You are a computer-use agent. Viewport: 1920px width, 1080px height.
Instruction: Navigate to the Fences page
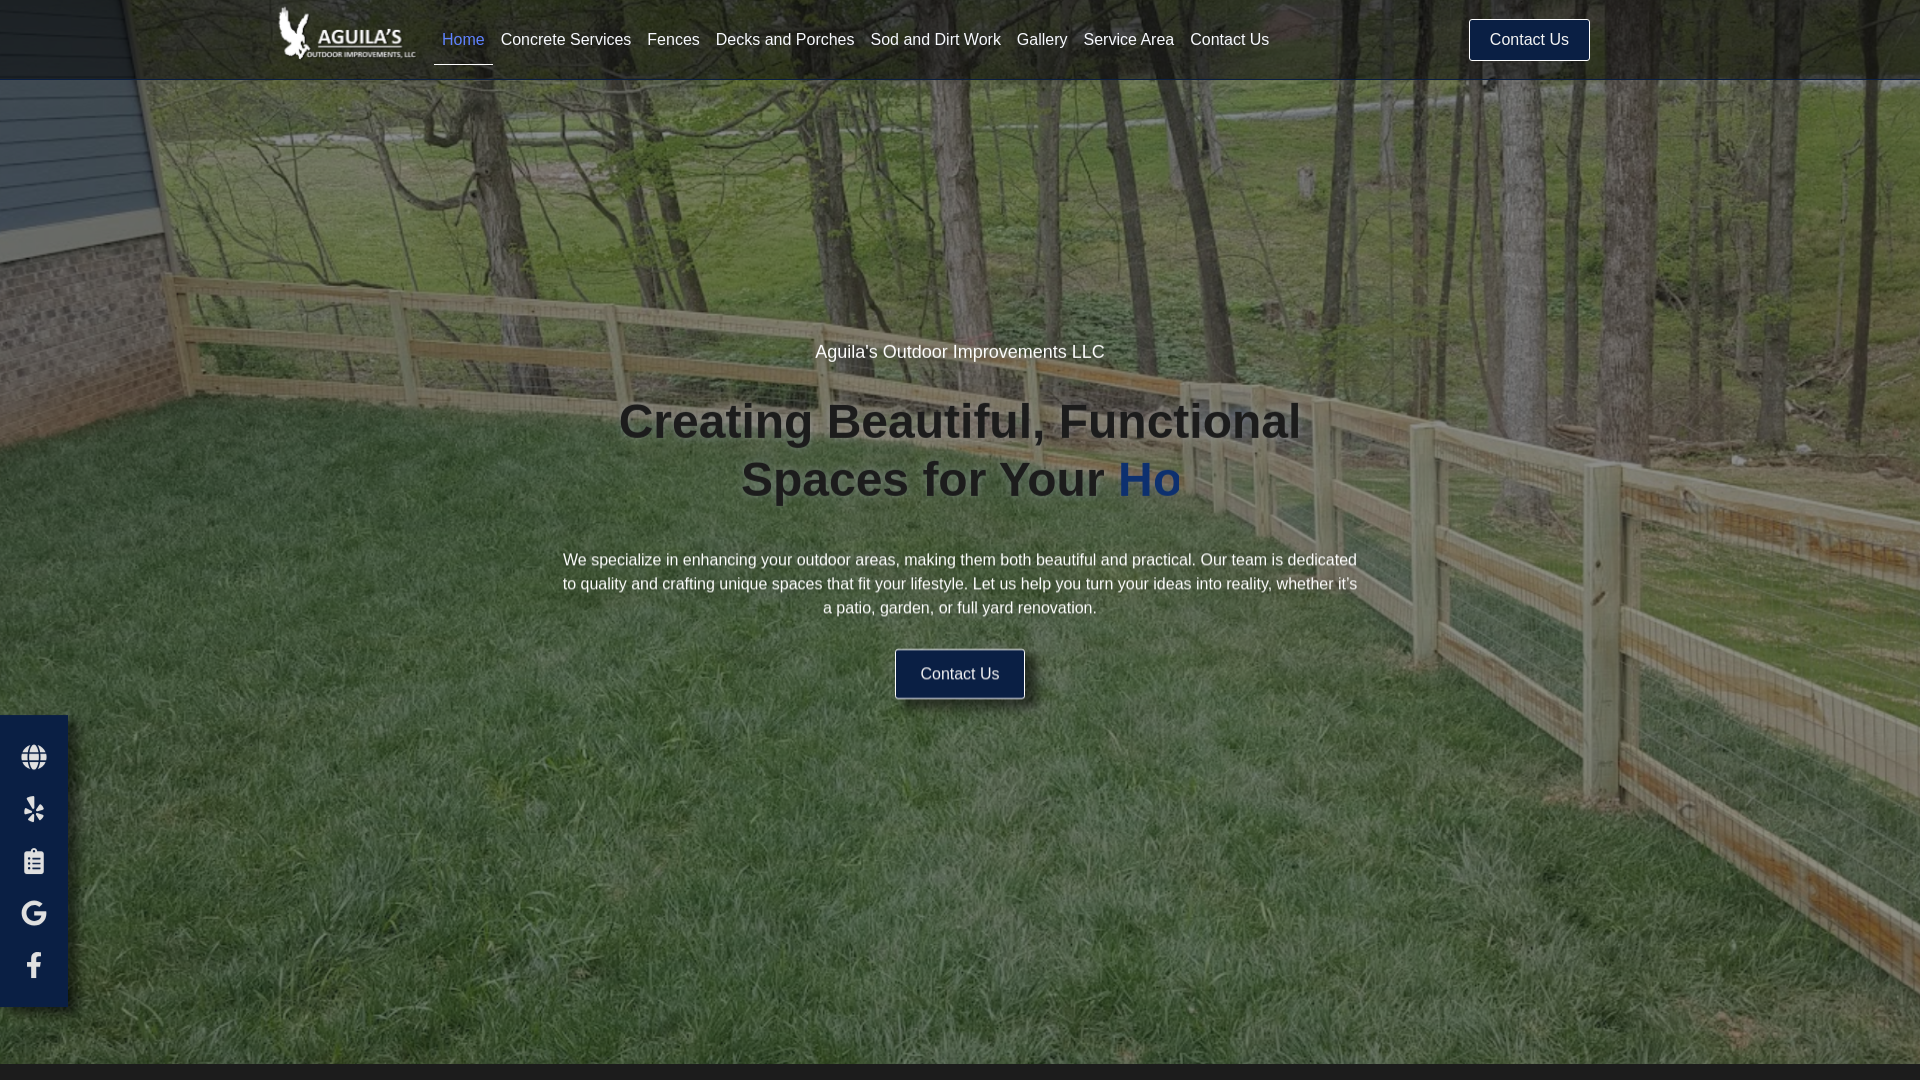pos(673,40)
